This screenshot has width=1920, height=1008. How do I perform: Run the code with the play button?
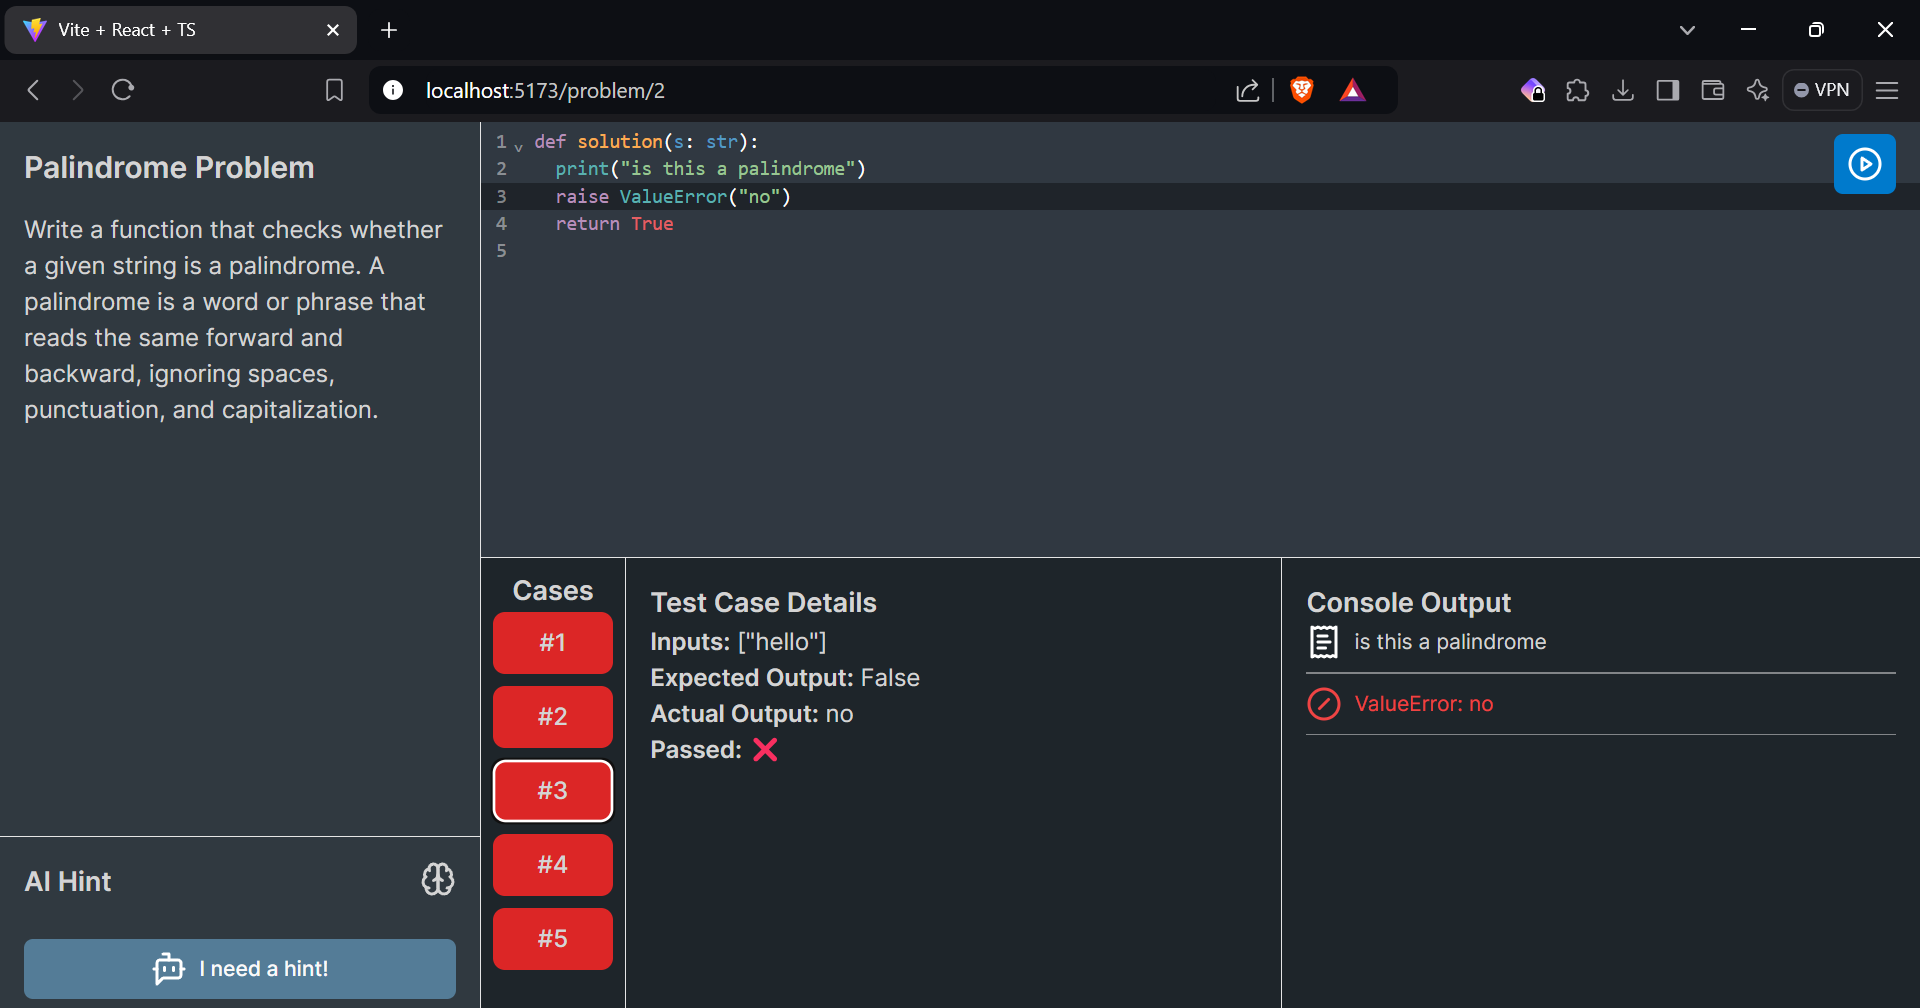pyautogui.click(x=1864, y=164)
